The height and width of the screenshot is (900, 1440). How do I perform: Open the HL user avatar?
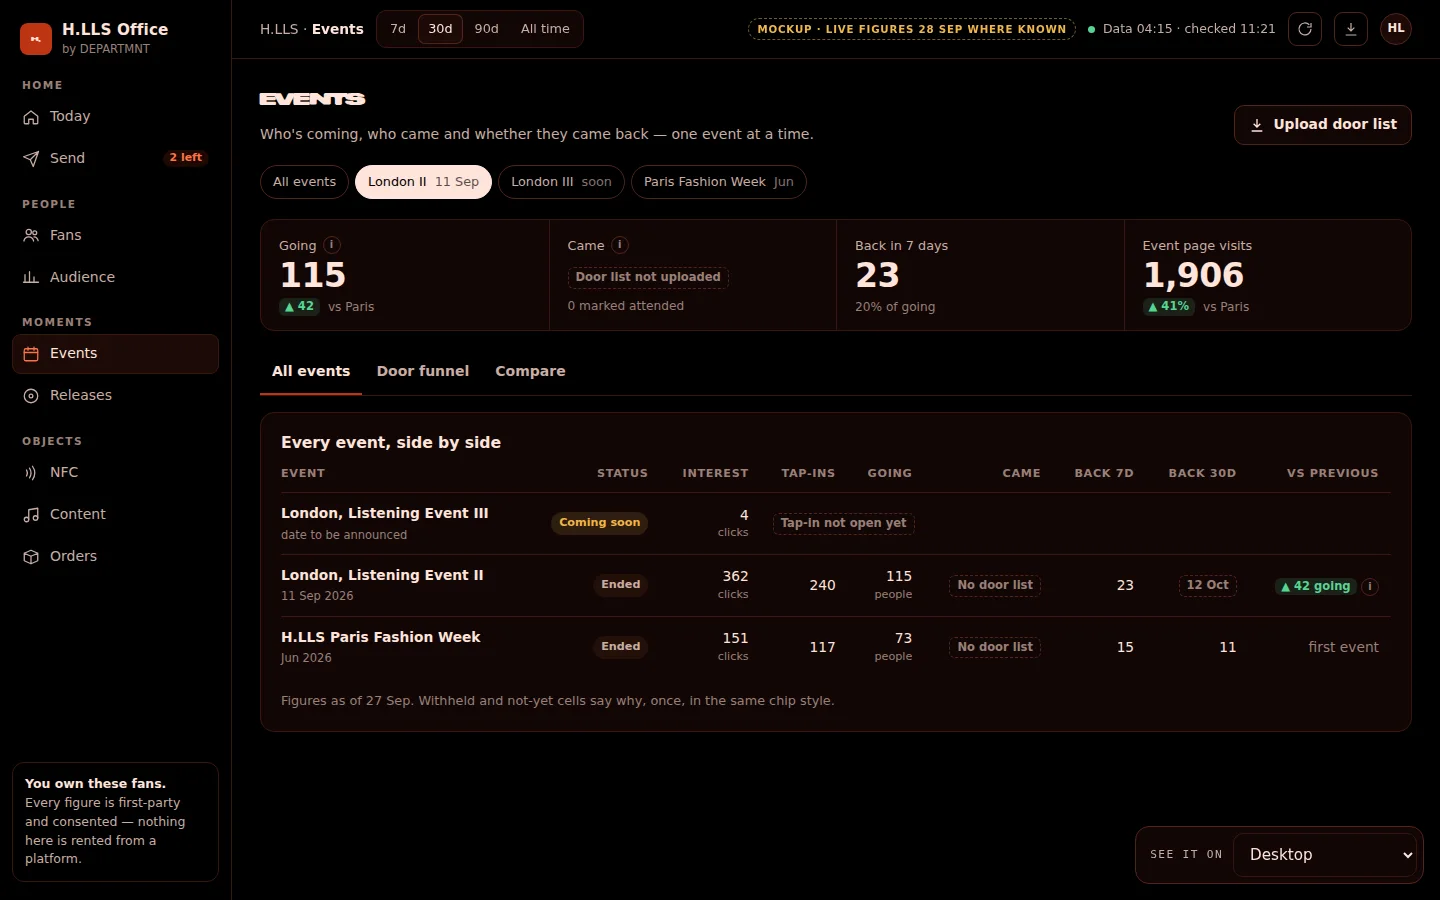click(1396, 29)
